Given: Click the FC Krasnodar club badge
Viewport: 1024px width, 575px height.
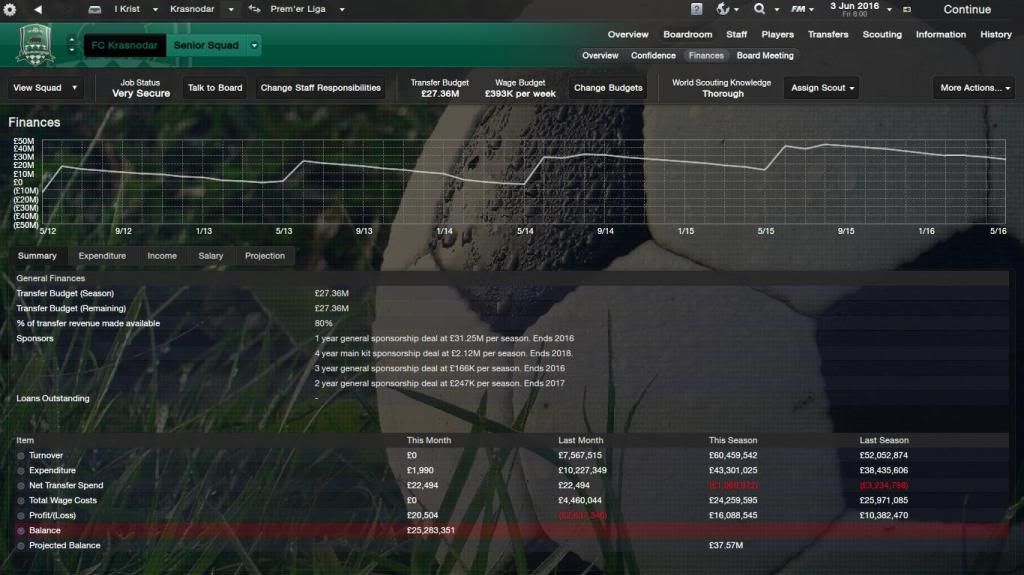Looking at the screenshot, I should click(x=36, y=45).
